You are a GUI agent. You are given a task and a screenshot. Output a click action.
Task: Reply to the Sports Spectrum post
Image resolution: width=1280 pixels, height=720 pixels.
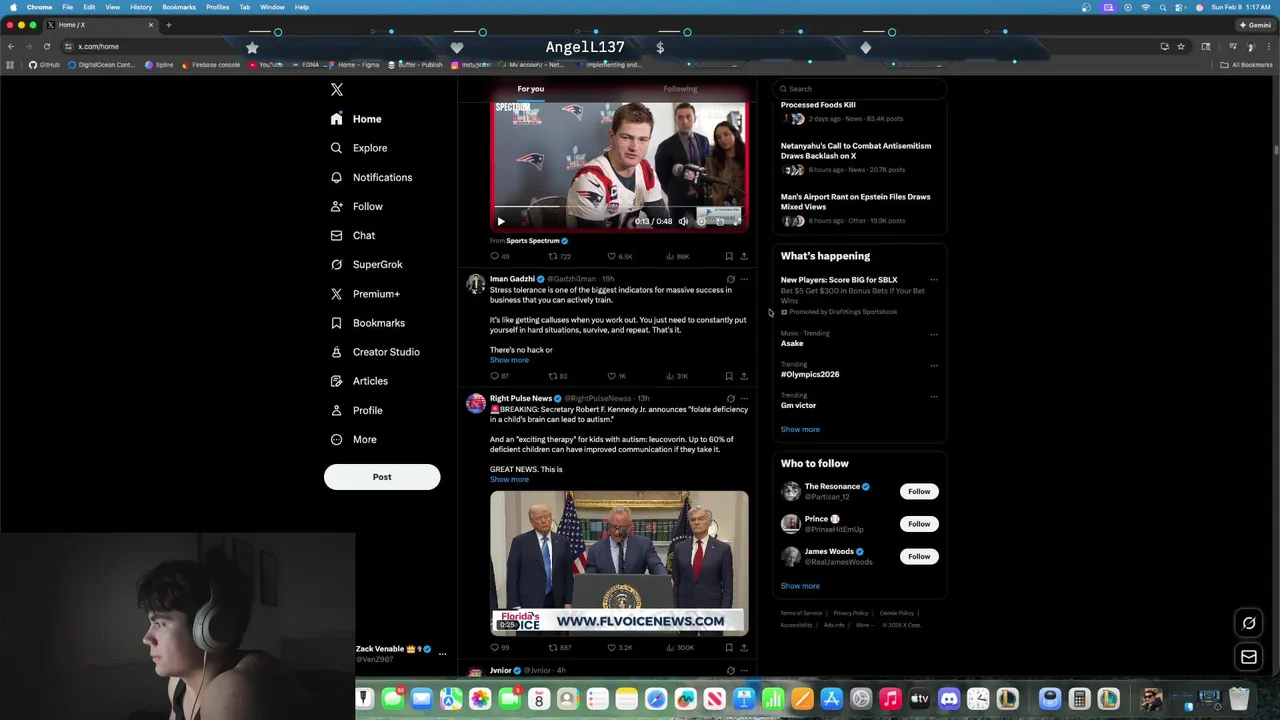(499, 256)
